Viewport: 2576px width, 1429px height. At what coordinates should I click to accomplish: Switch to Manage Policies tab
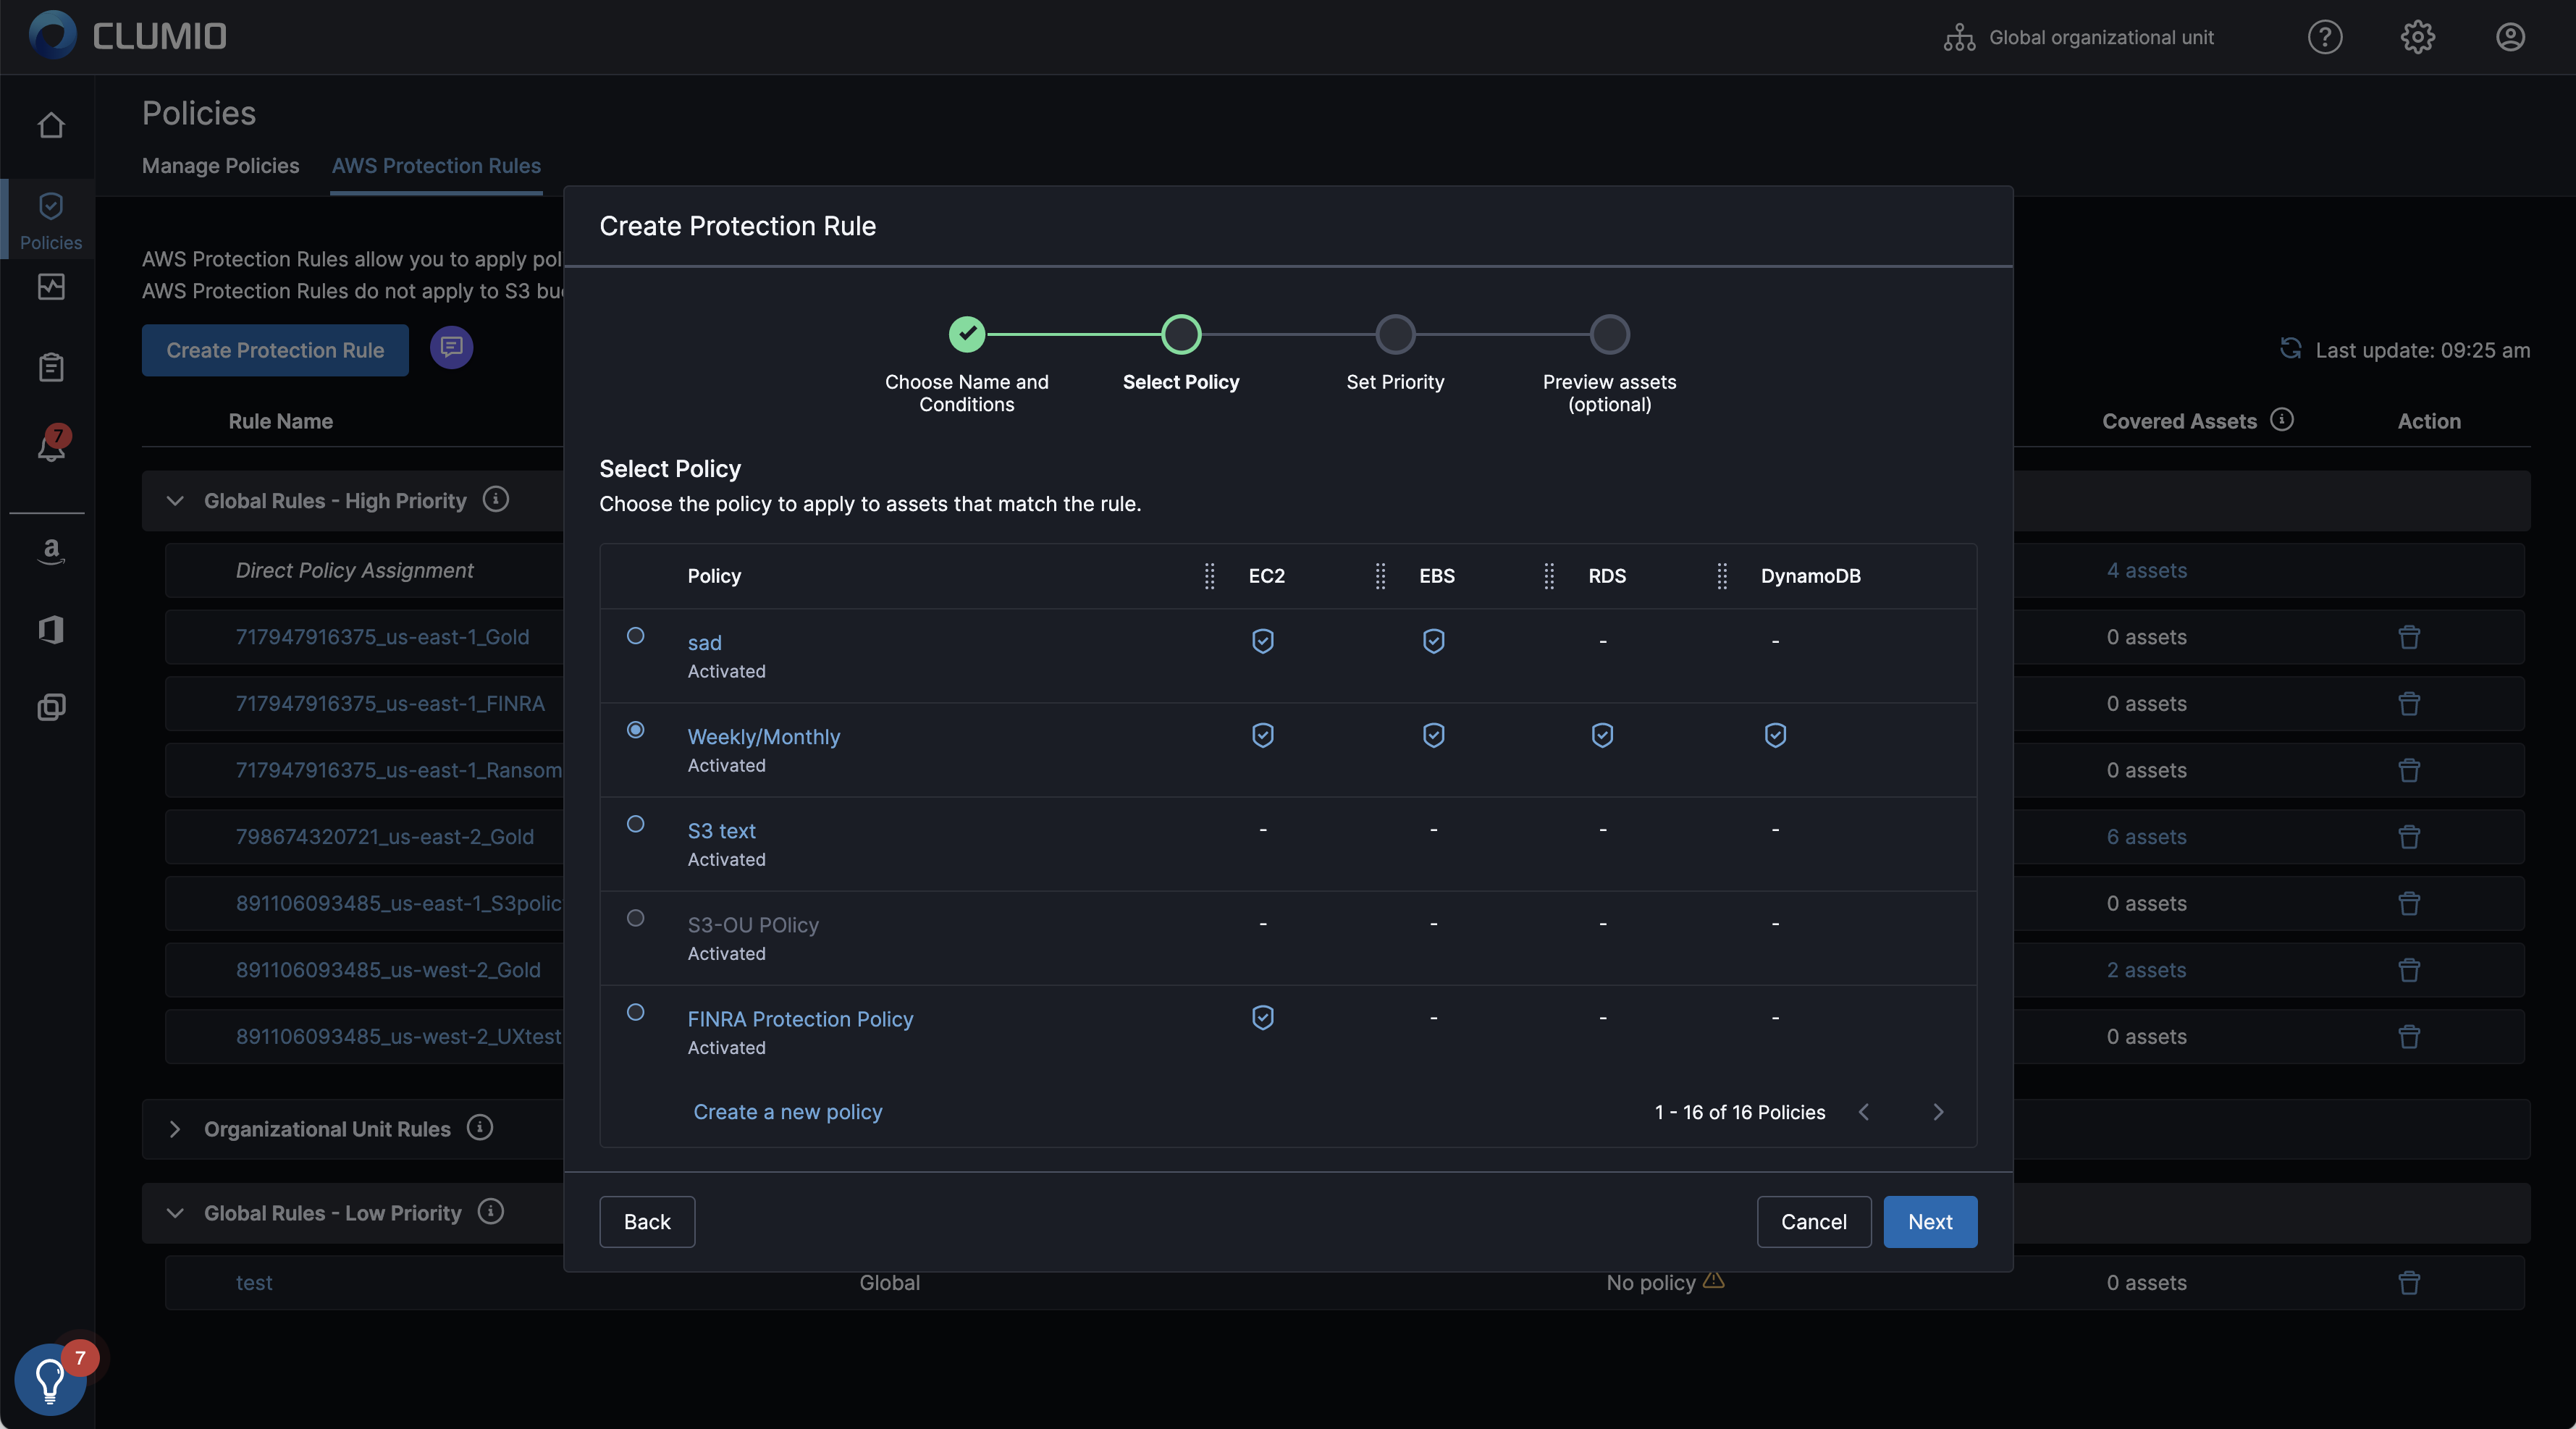point(220,166)
